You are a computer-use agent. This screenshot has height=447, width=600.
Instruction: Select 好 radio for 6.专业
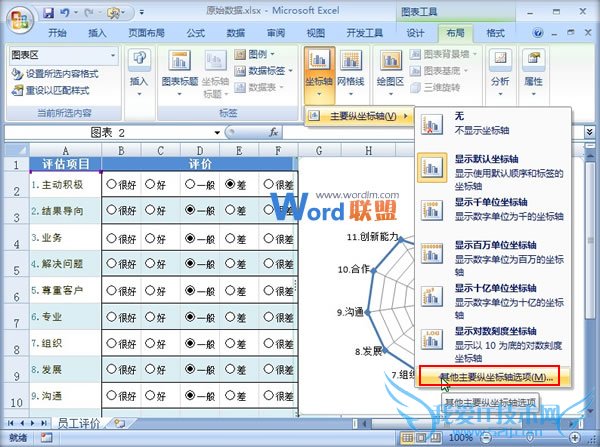click(x=150, y=317)
